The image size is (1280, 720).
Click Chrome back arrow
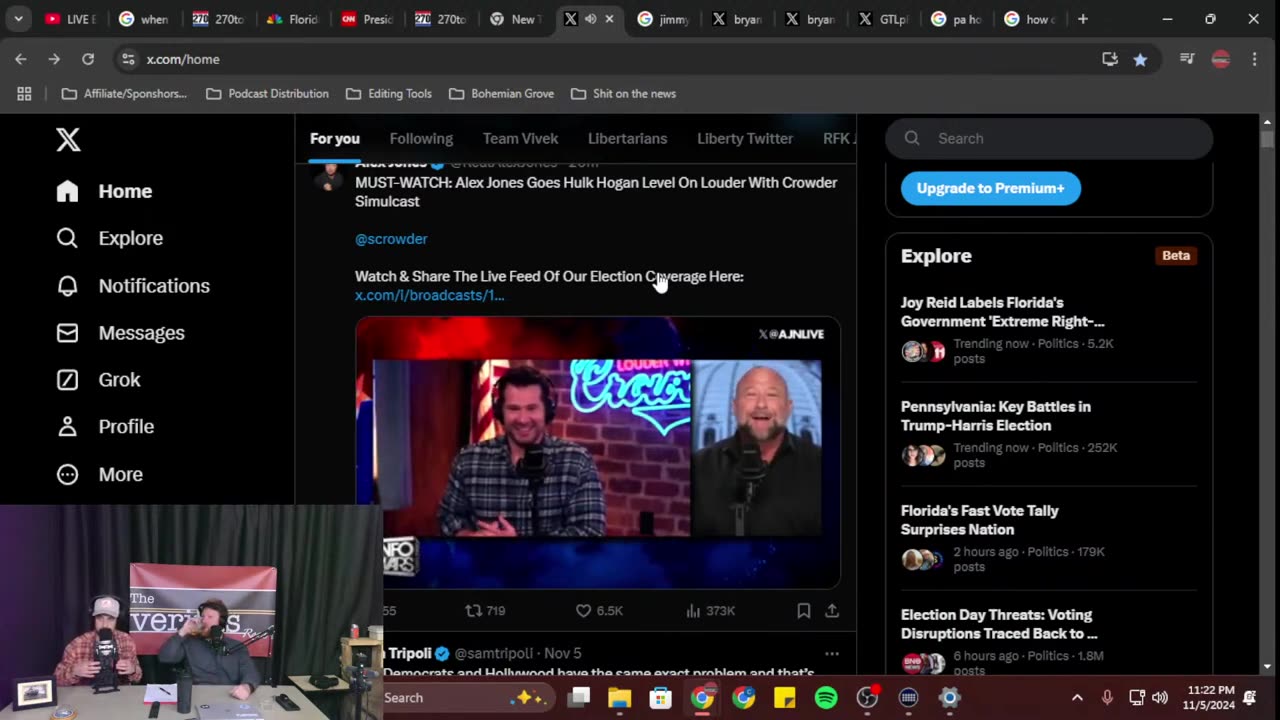click(21, 59)
